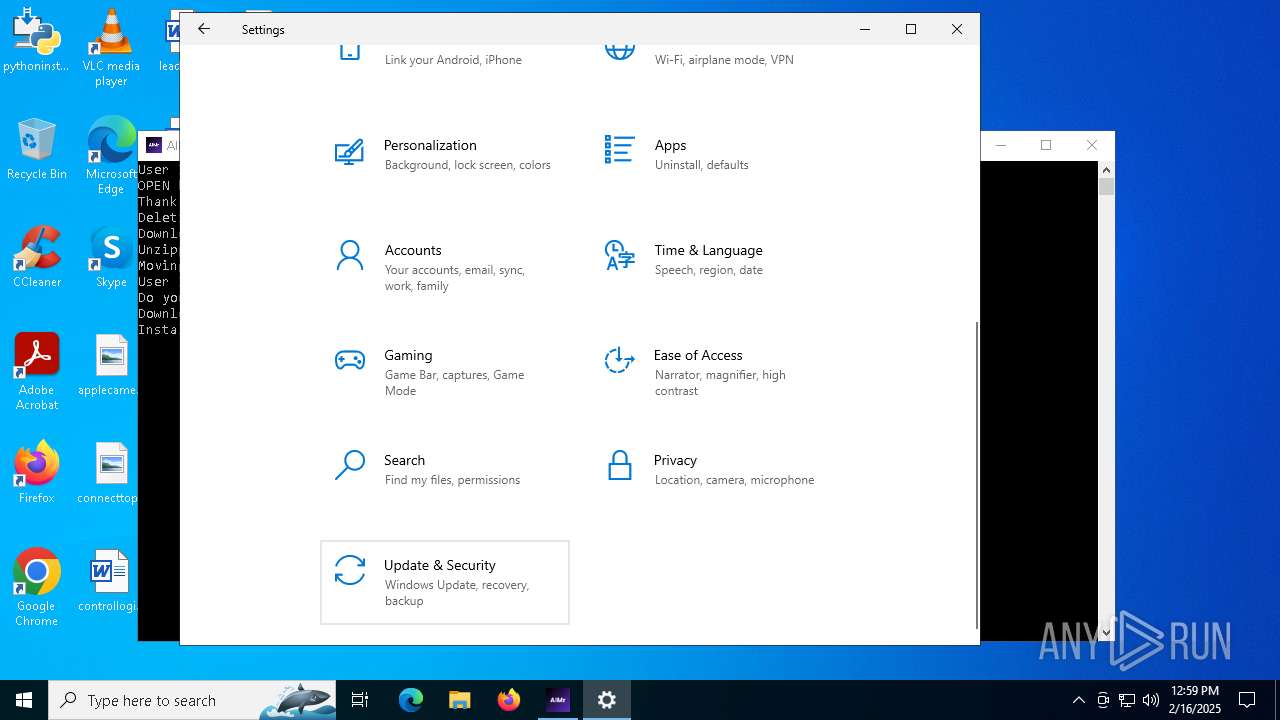Click 'Uninstall, defaults' description
The width and height of the screenshot is (1280, 720).
coord(701,165)
